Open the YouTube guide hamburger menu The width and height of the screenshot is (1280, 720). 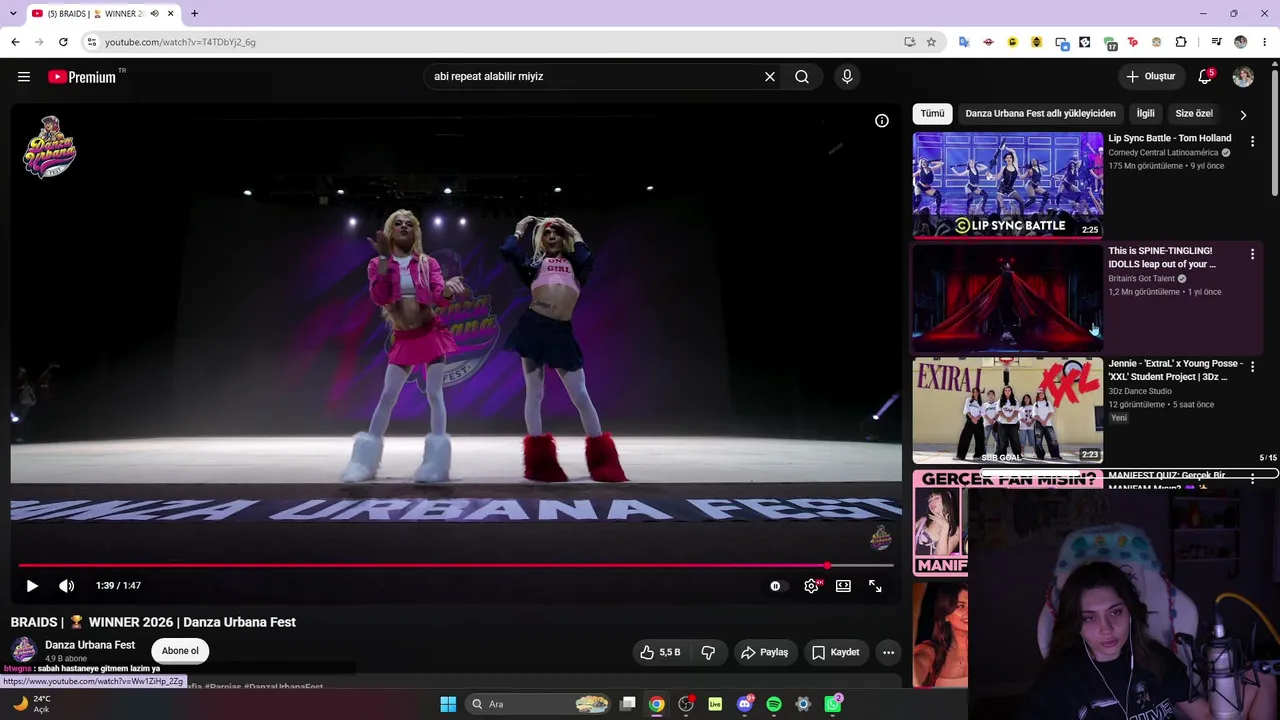click(x=24, y=77)
